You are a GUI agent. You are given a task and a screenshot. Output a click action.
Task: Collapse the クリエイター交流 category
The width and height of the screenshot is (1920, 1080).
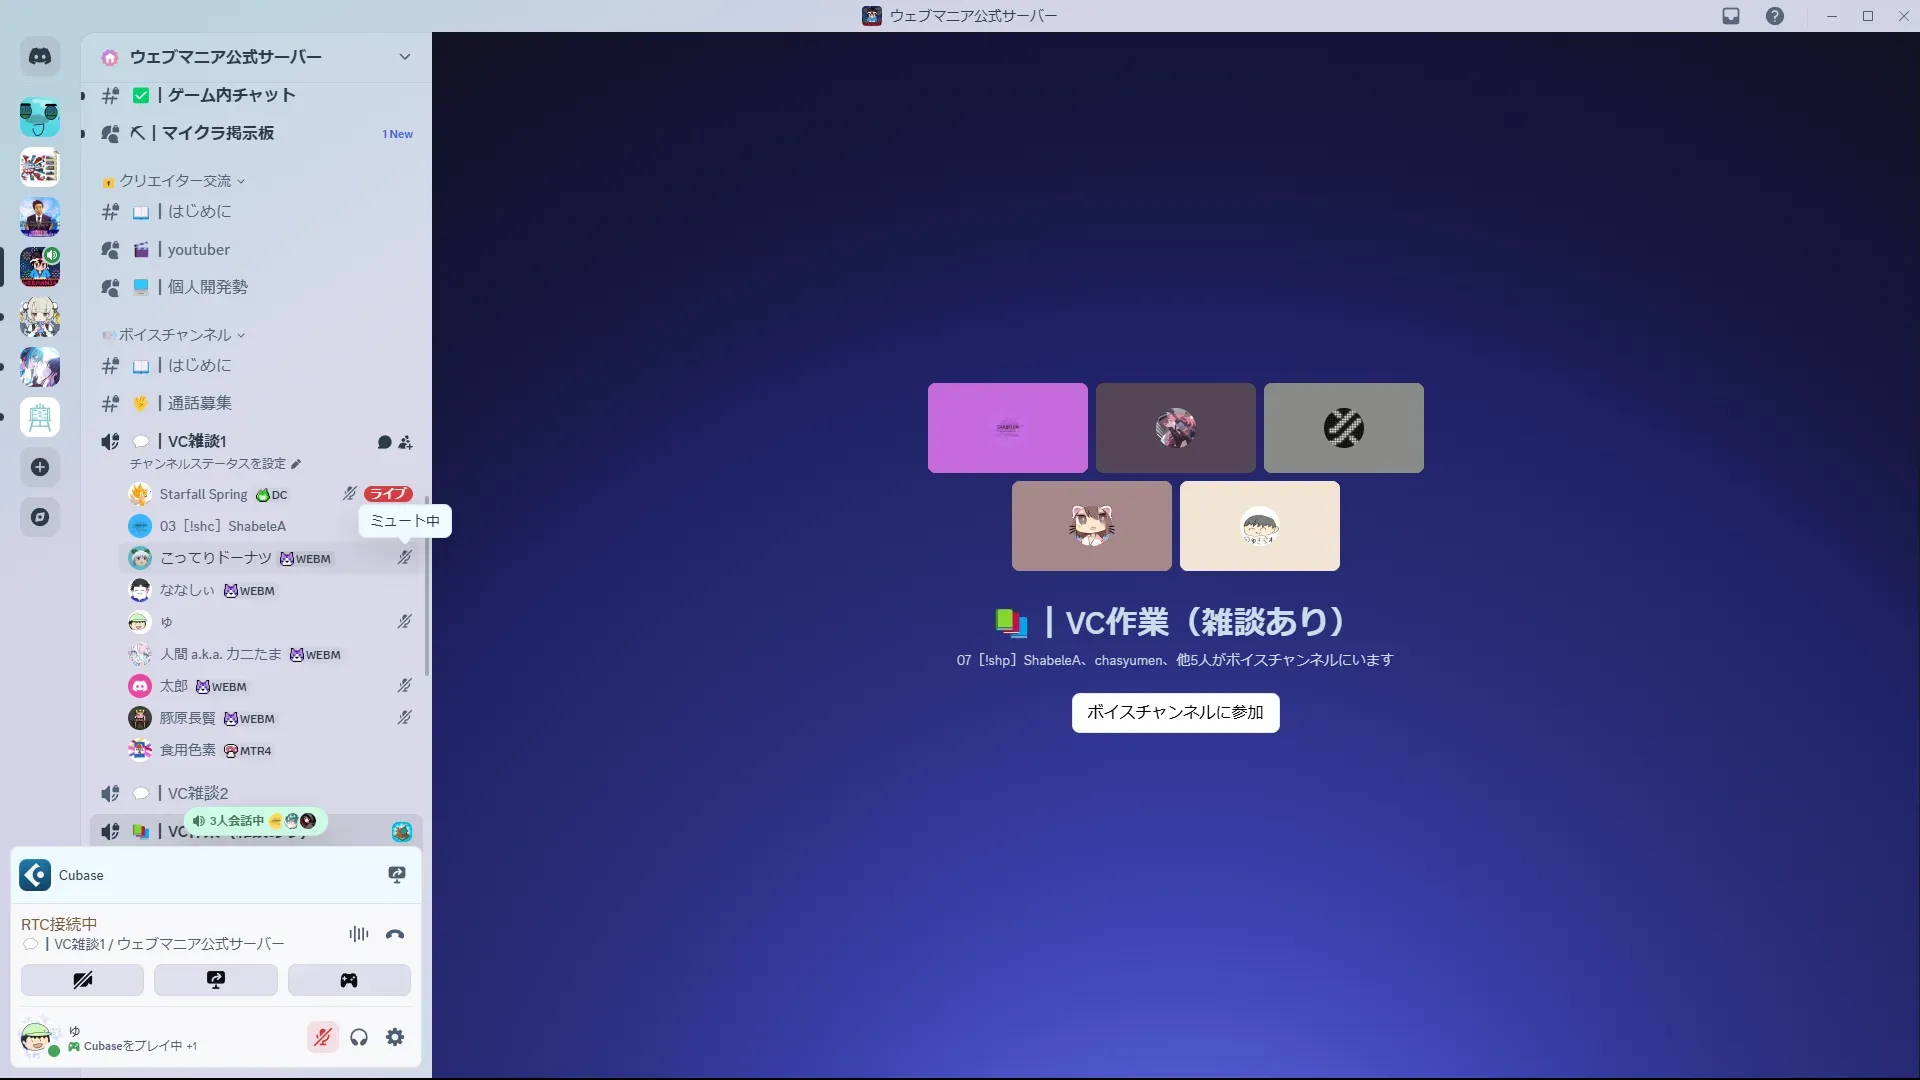click(x=175, y=181)
